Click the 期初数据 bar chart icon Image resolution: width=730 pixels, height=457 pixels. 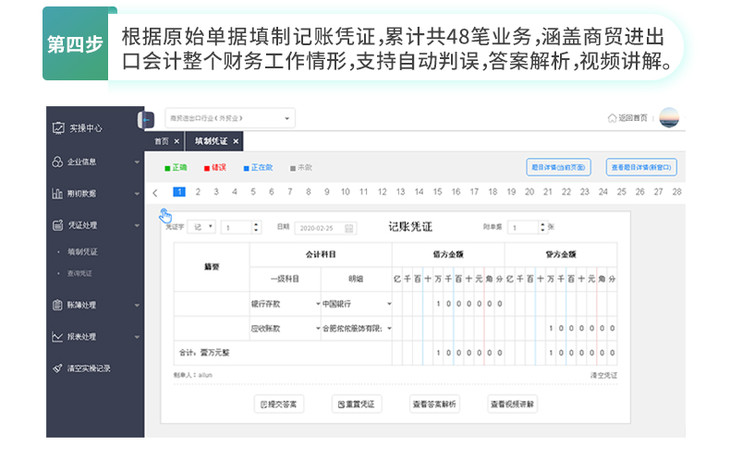tap(59, 193)
